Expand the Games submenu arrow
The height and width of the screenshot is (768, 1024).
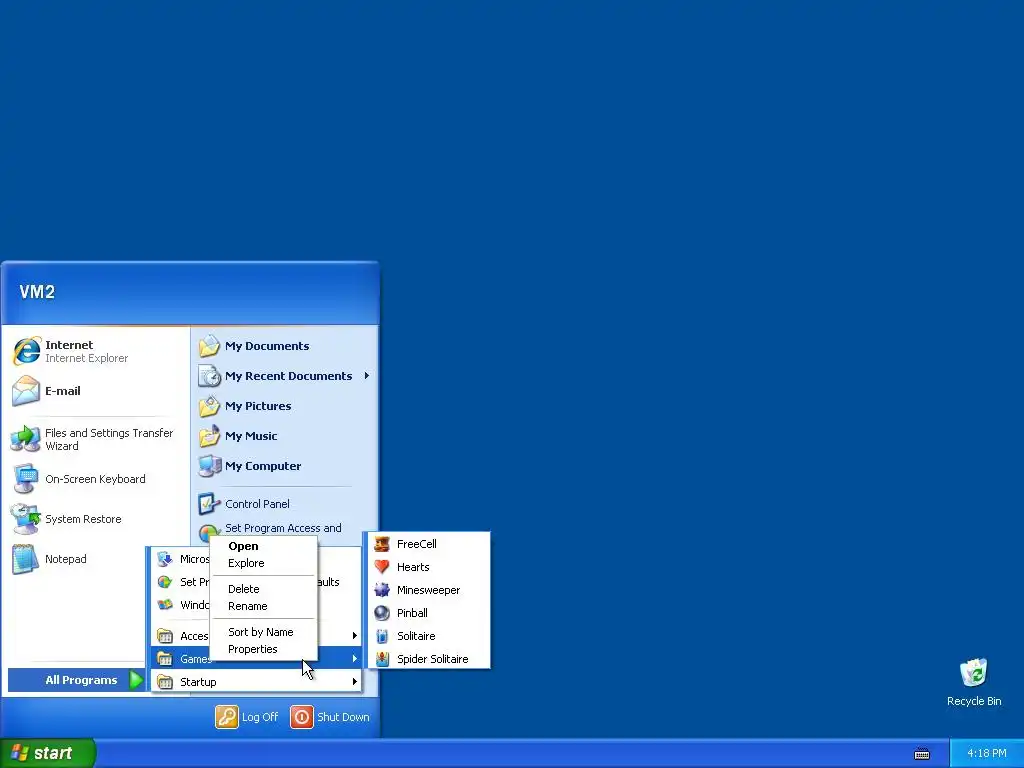point(355,659)
